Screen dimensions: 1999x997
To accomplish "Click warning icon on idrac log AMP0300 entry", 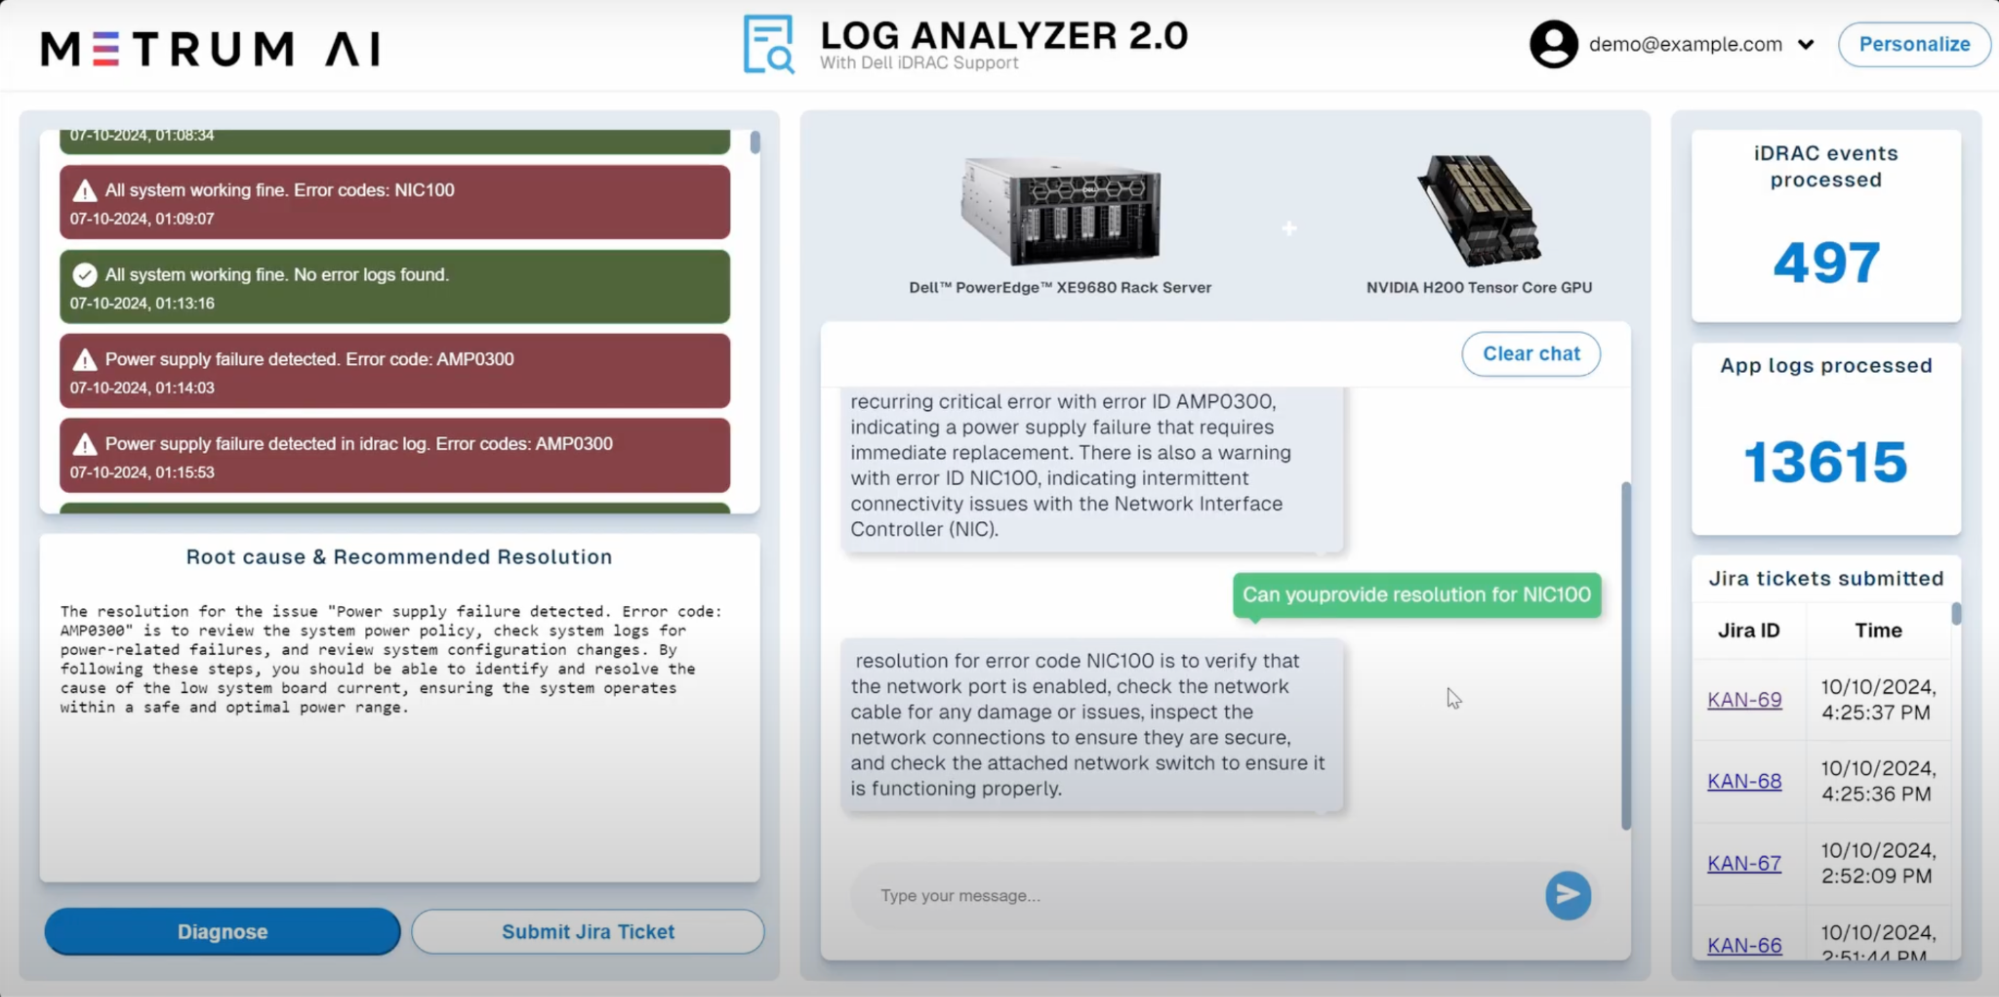I will [x=85, y=444].
